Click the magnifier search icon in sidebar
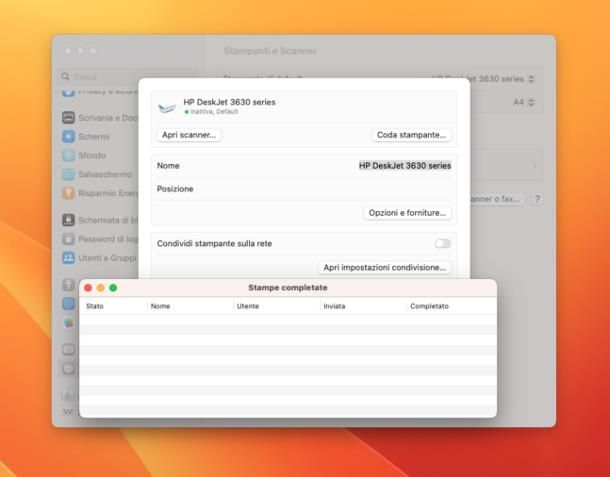Screen dimensions: 610x477 (x=65, y=76)
